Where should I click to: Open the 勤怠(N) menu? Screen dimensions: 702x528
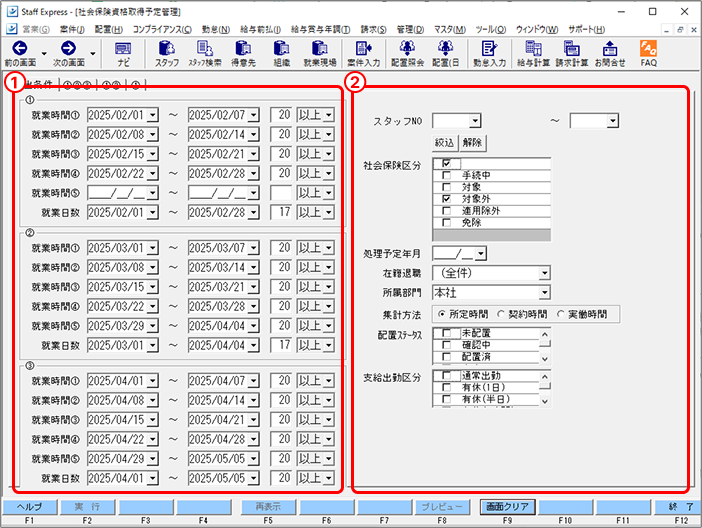click(215, 30)
